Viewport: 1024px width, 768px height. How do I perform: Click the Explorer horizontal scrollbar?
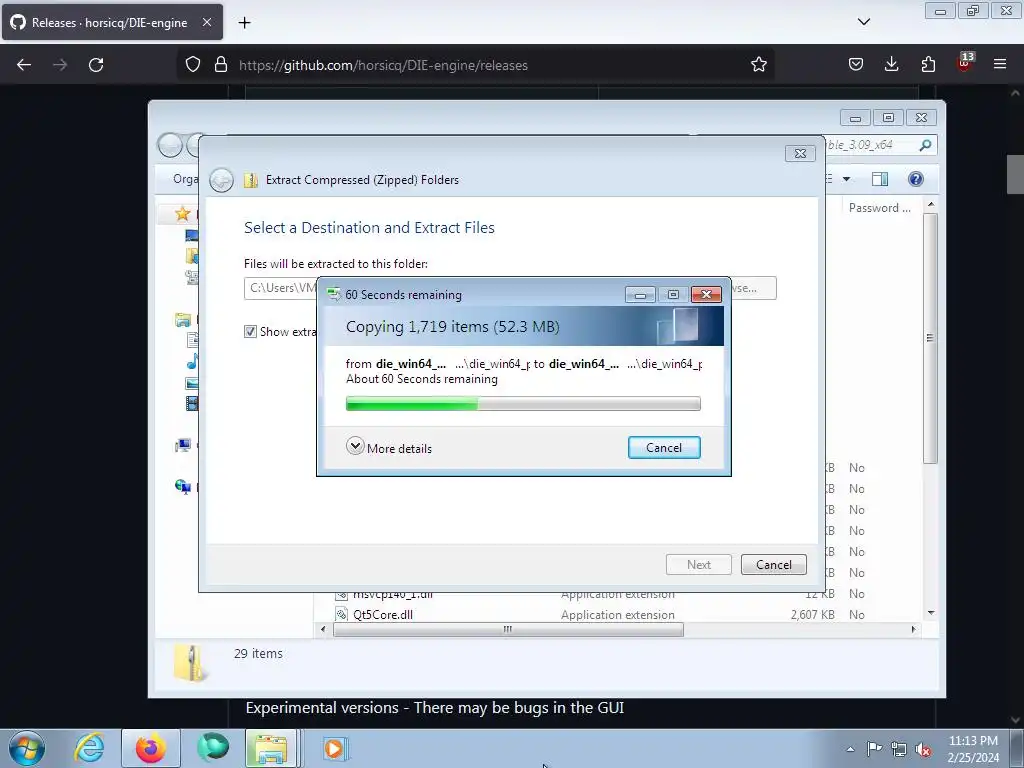[x=508, y=630]
